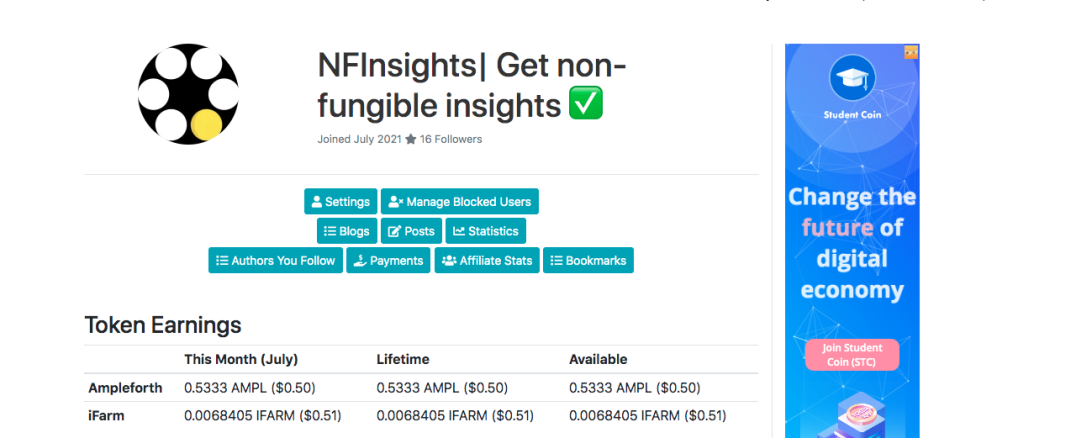1076x438 pixels.
Task: Click the 'Student Coin' label in ad
Action: point(852,115)
